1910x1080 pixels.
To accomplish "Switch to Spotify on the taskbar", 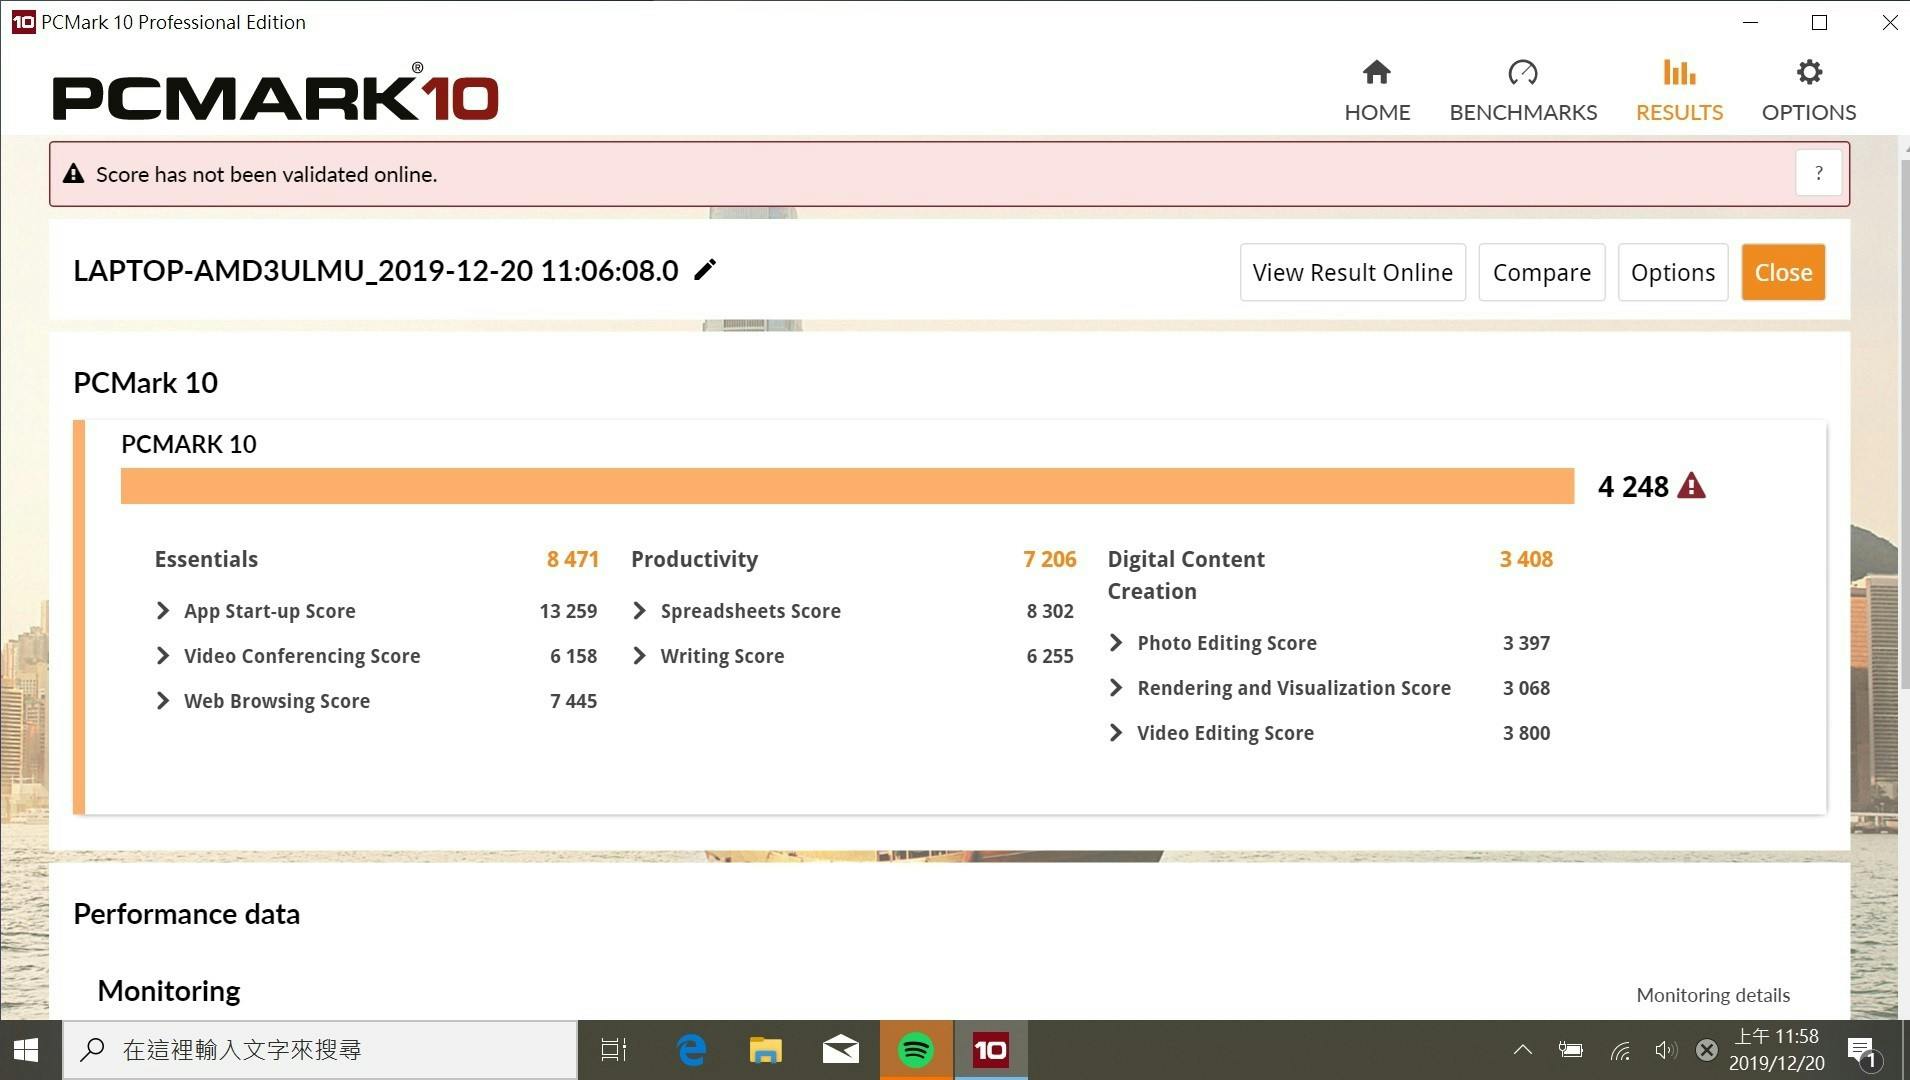I will pyautogui.click(x=916, y=1050).
